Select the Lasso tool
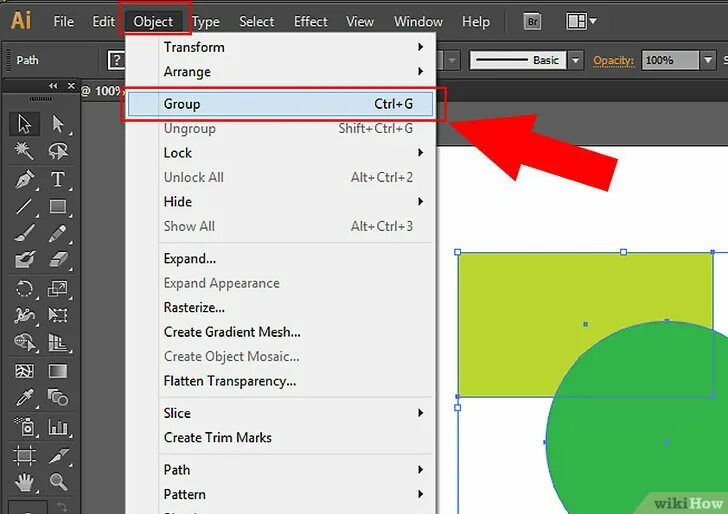 [58, 151]
